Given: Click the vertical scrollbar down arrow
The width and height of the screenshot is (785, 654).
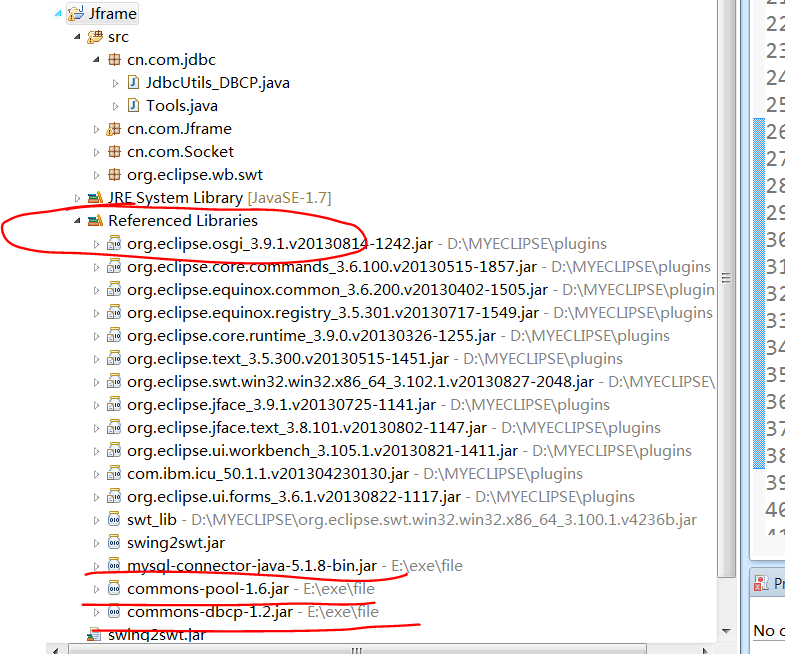Looking at the screenshot, I should click(726, 631).
